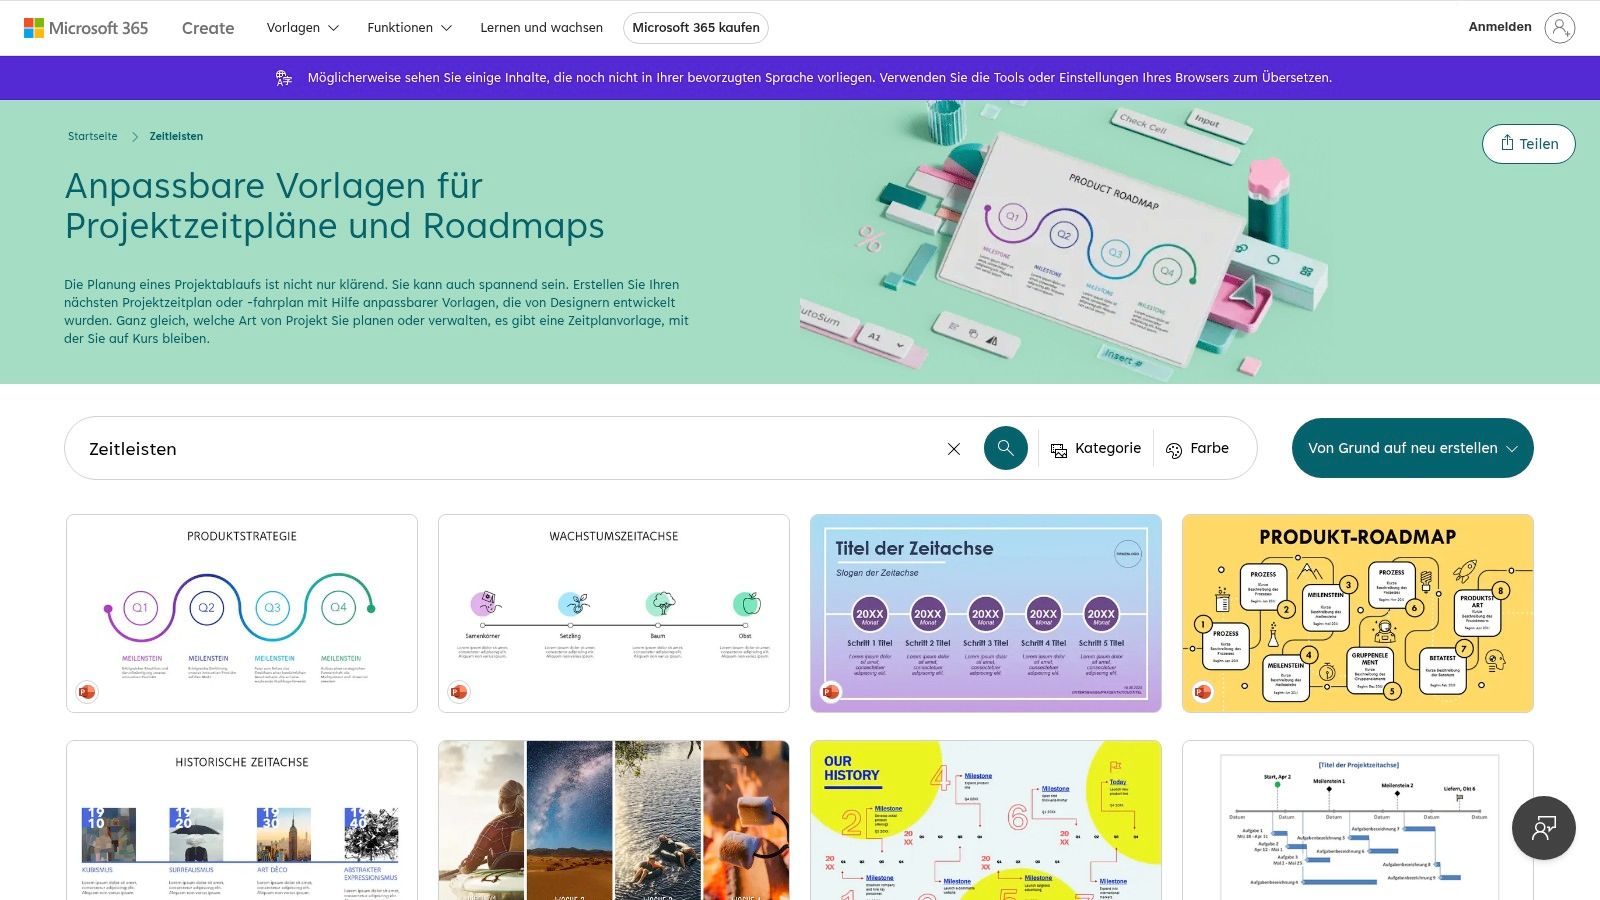Open the Our History template
This screenshot has width=1600, height=900.
(986, 820)
